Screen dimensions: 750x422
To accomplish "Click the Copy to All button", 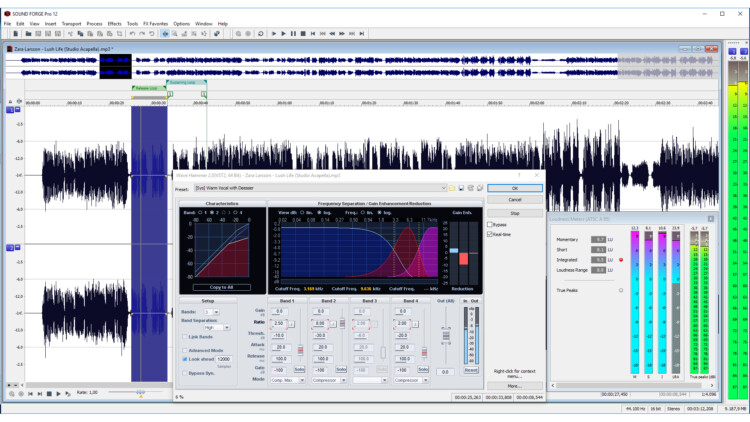I will [x=222, y=286].
